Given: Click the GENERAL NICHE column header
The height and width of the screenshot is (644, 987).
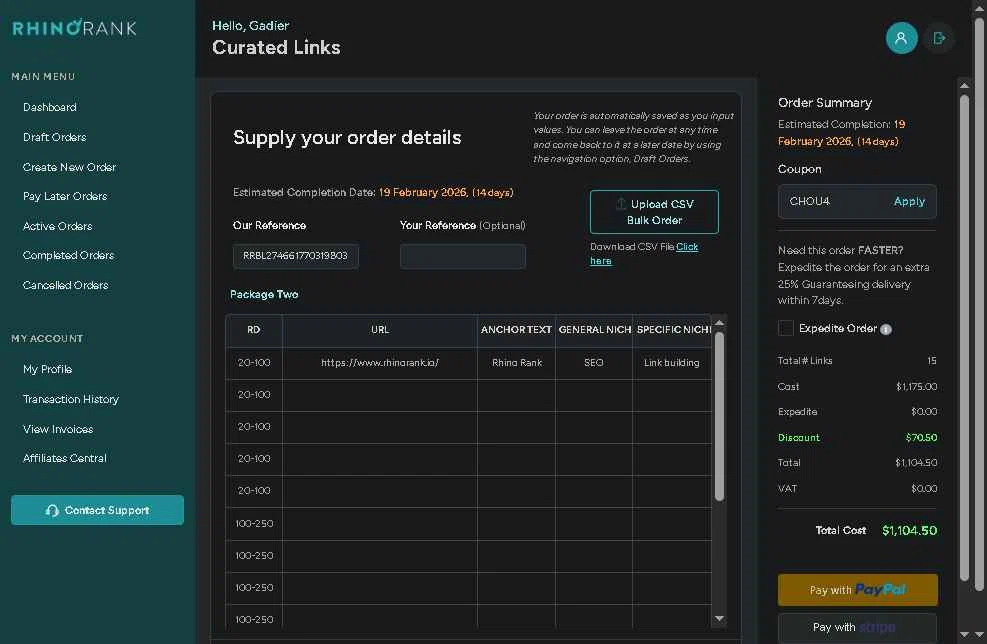Looking at the screenshot, I should (594, 330).
